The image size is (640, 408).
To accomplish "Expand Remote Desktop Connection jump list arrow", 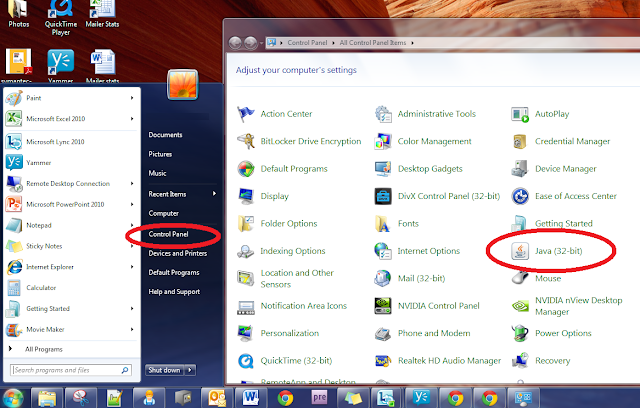I will pos(132,184).
